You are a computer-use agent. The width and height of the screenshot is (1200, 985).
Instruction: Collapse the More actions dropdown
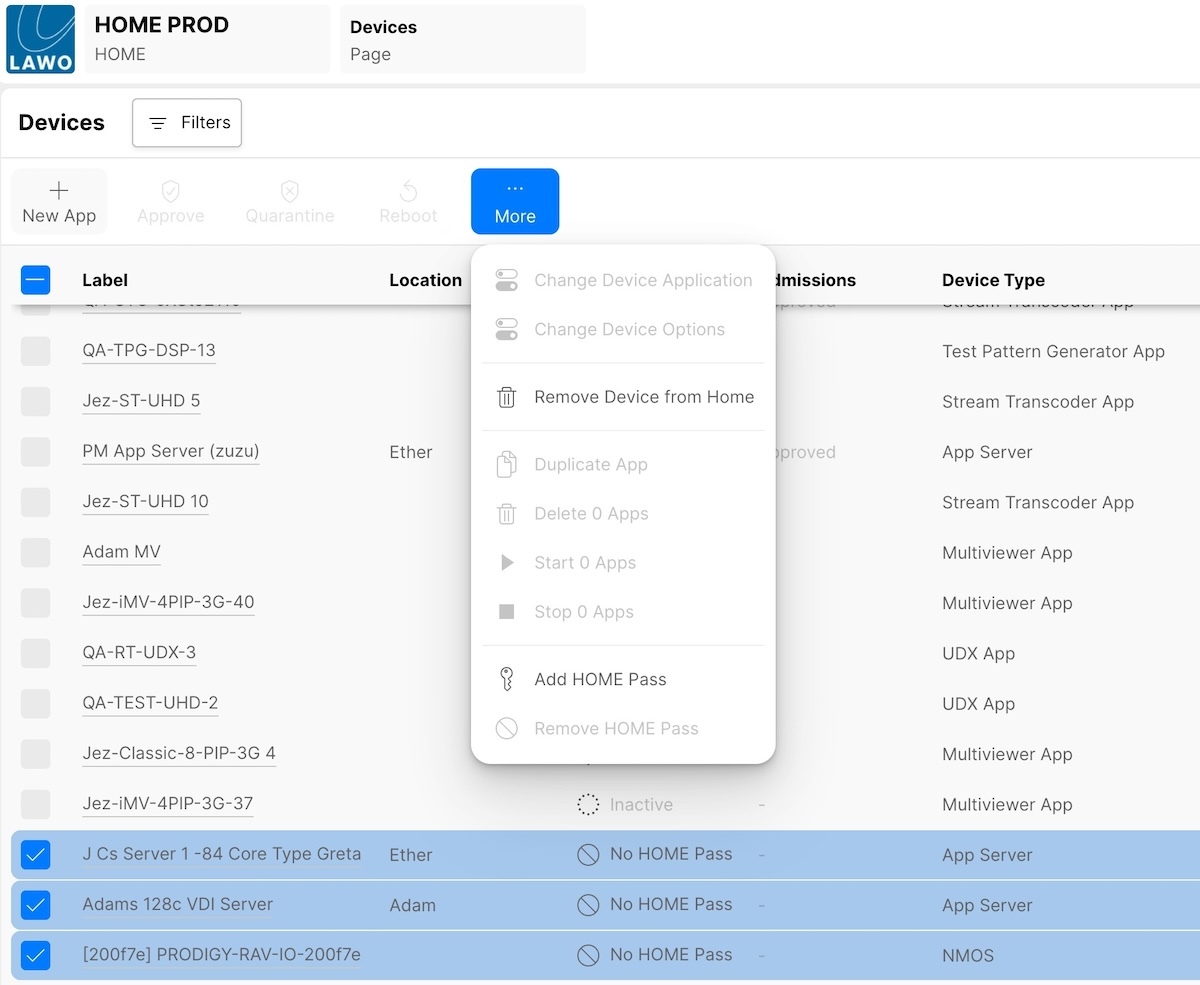coord(515,201)
